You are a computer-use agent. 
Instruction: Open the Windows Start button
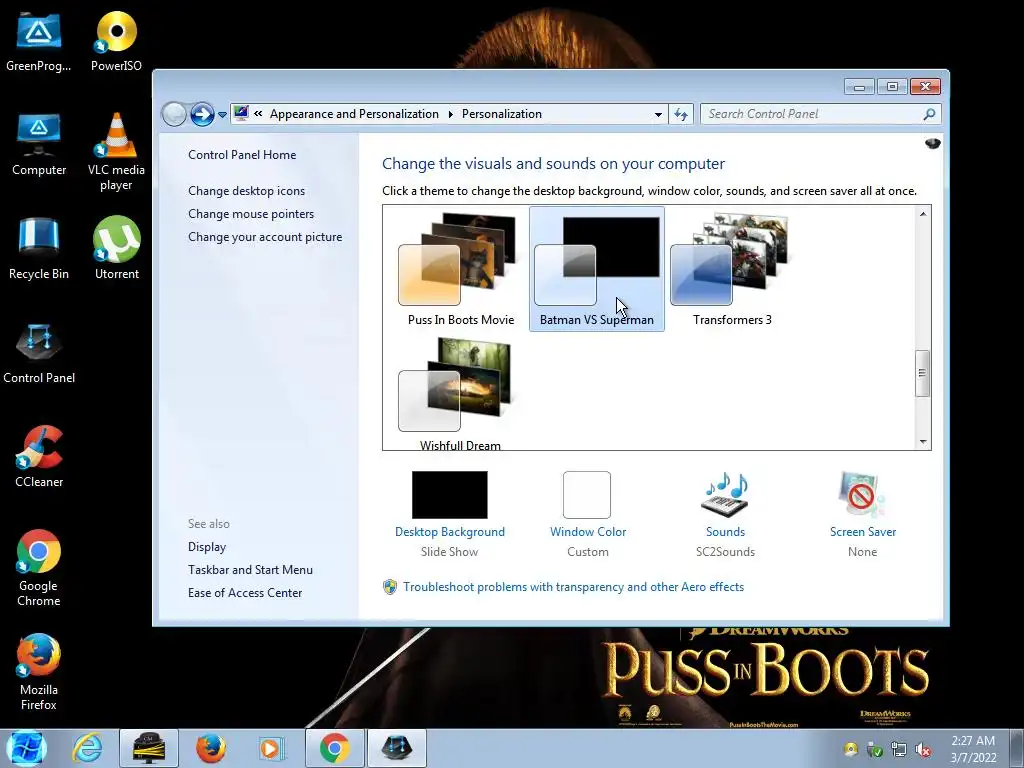(26, 748)
